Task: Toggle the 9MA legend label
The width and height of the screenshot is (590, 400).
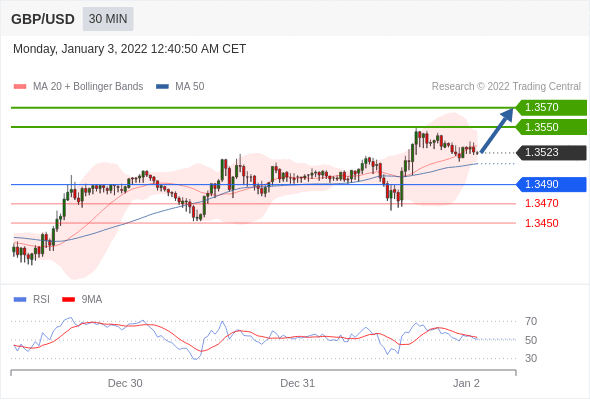Action: tap(92, 300)
